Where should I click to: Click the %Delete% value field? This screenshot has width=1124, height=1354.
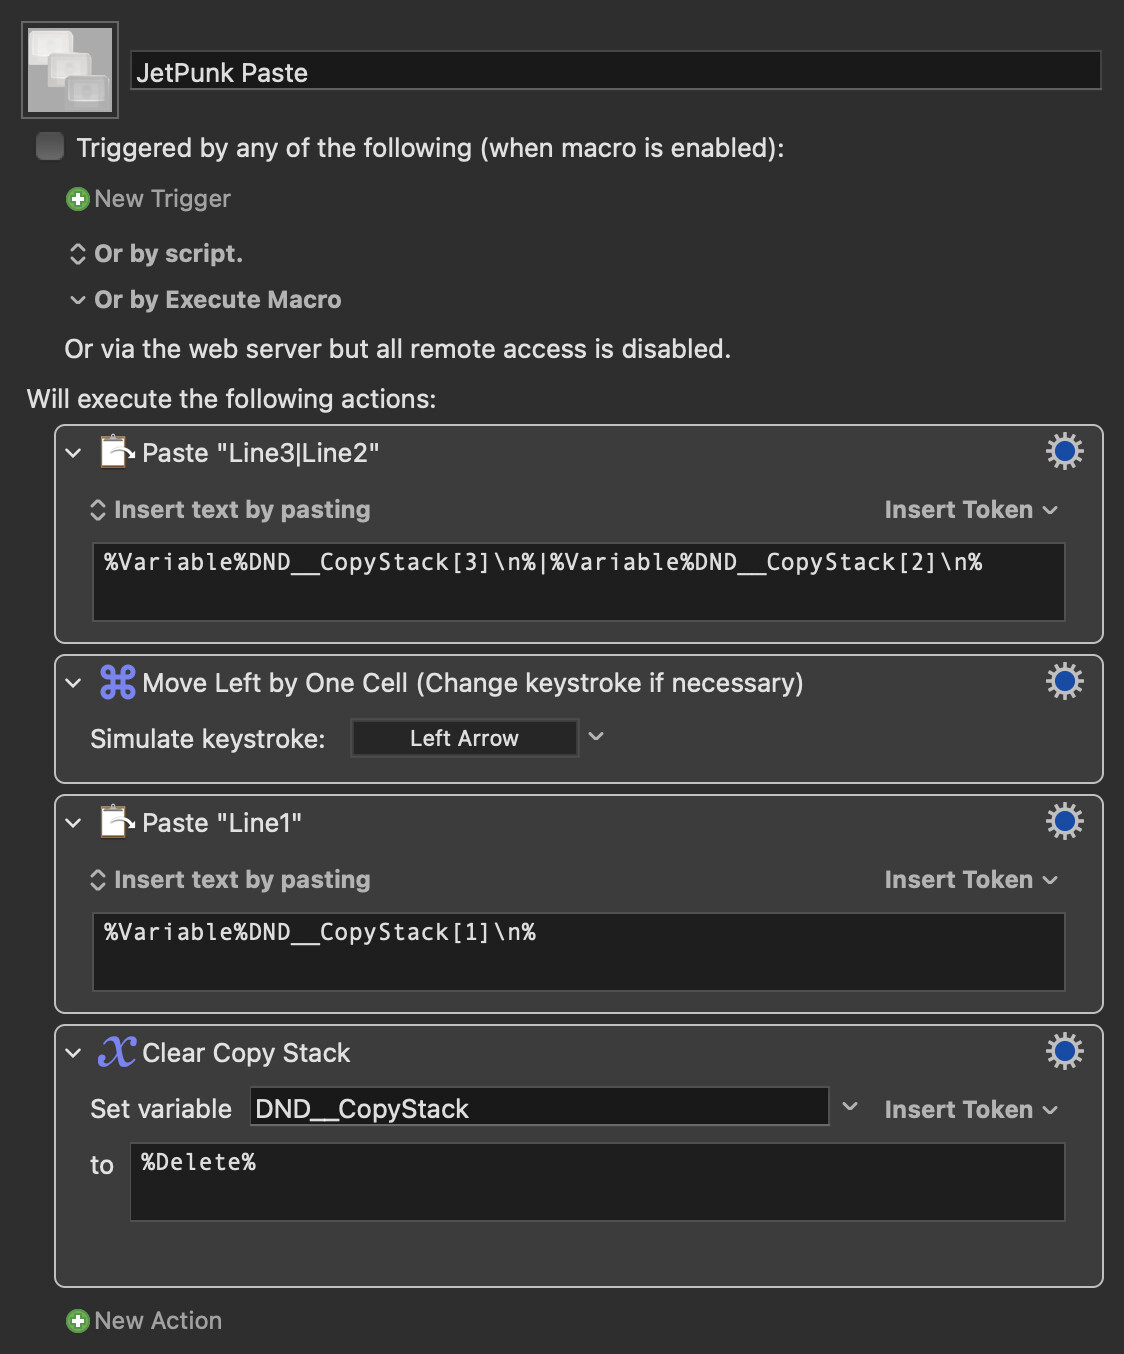click(x=597, y=1182)
